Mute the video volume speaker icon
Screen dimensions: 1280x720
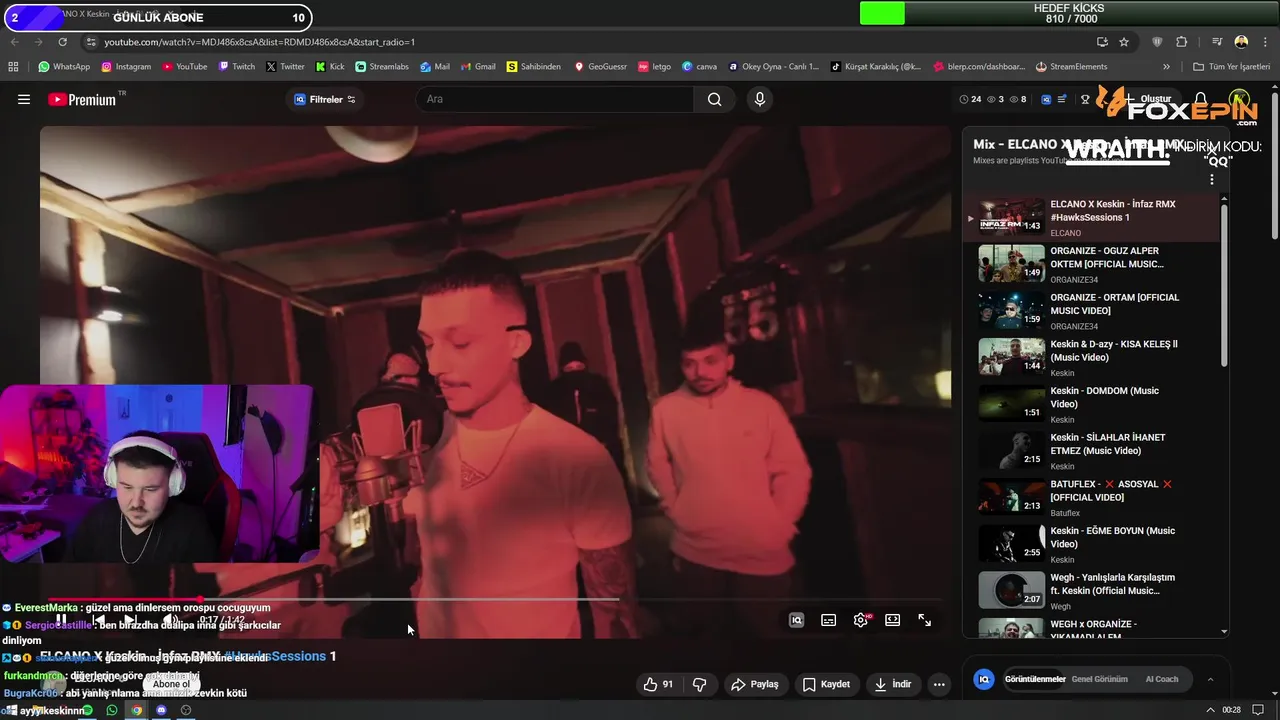tap(170, 620)
